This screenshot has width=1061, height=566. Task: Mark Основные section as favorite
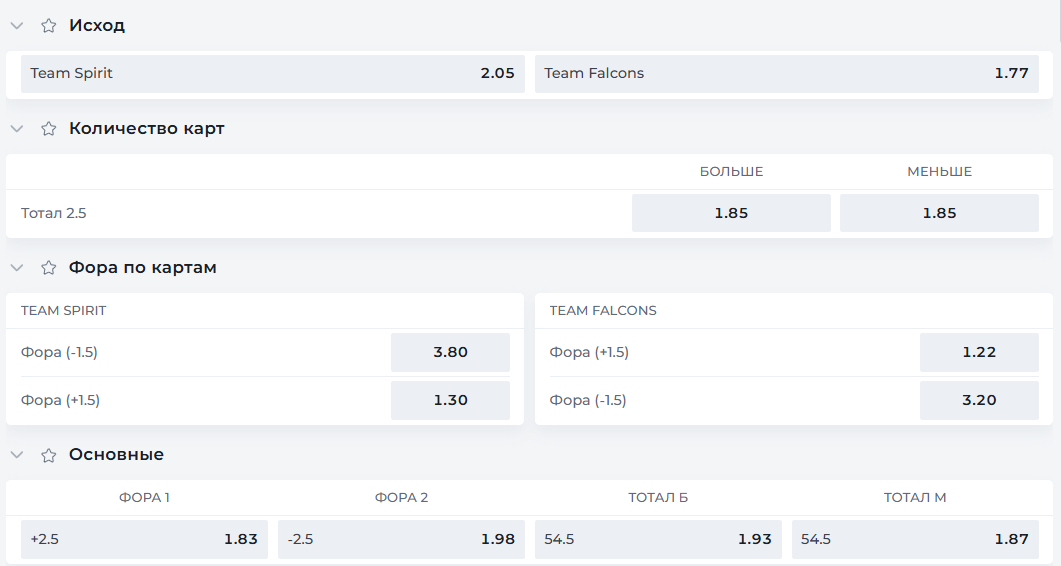[x=48, y=455]
